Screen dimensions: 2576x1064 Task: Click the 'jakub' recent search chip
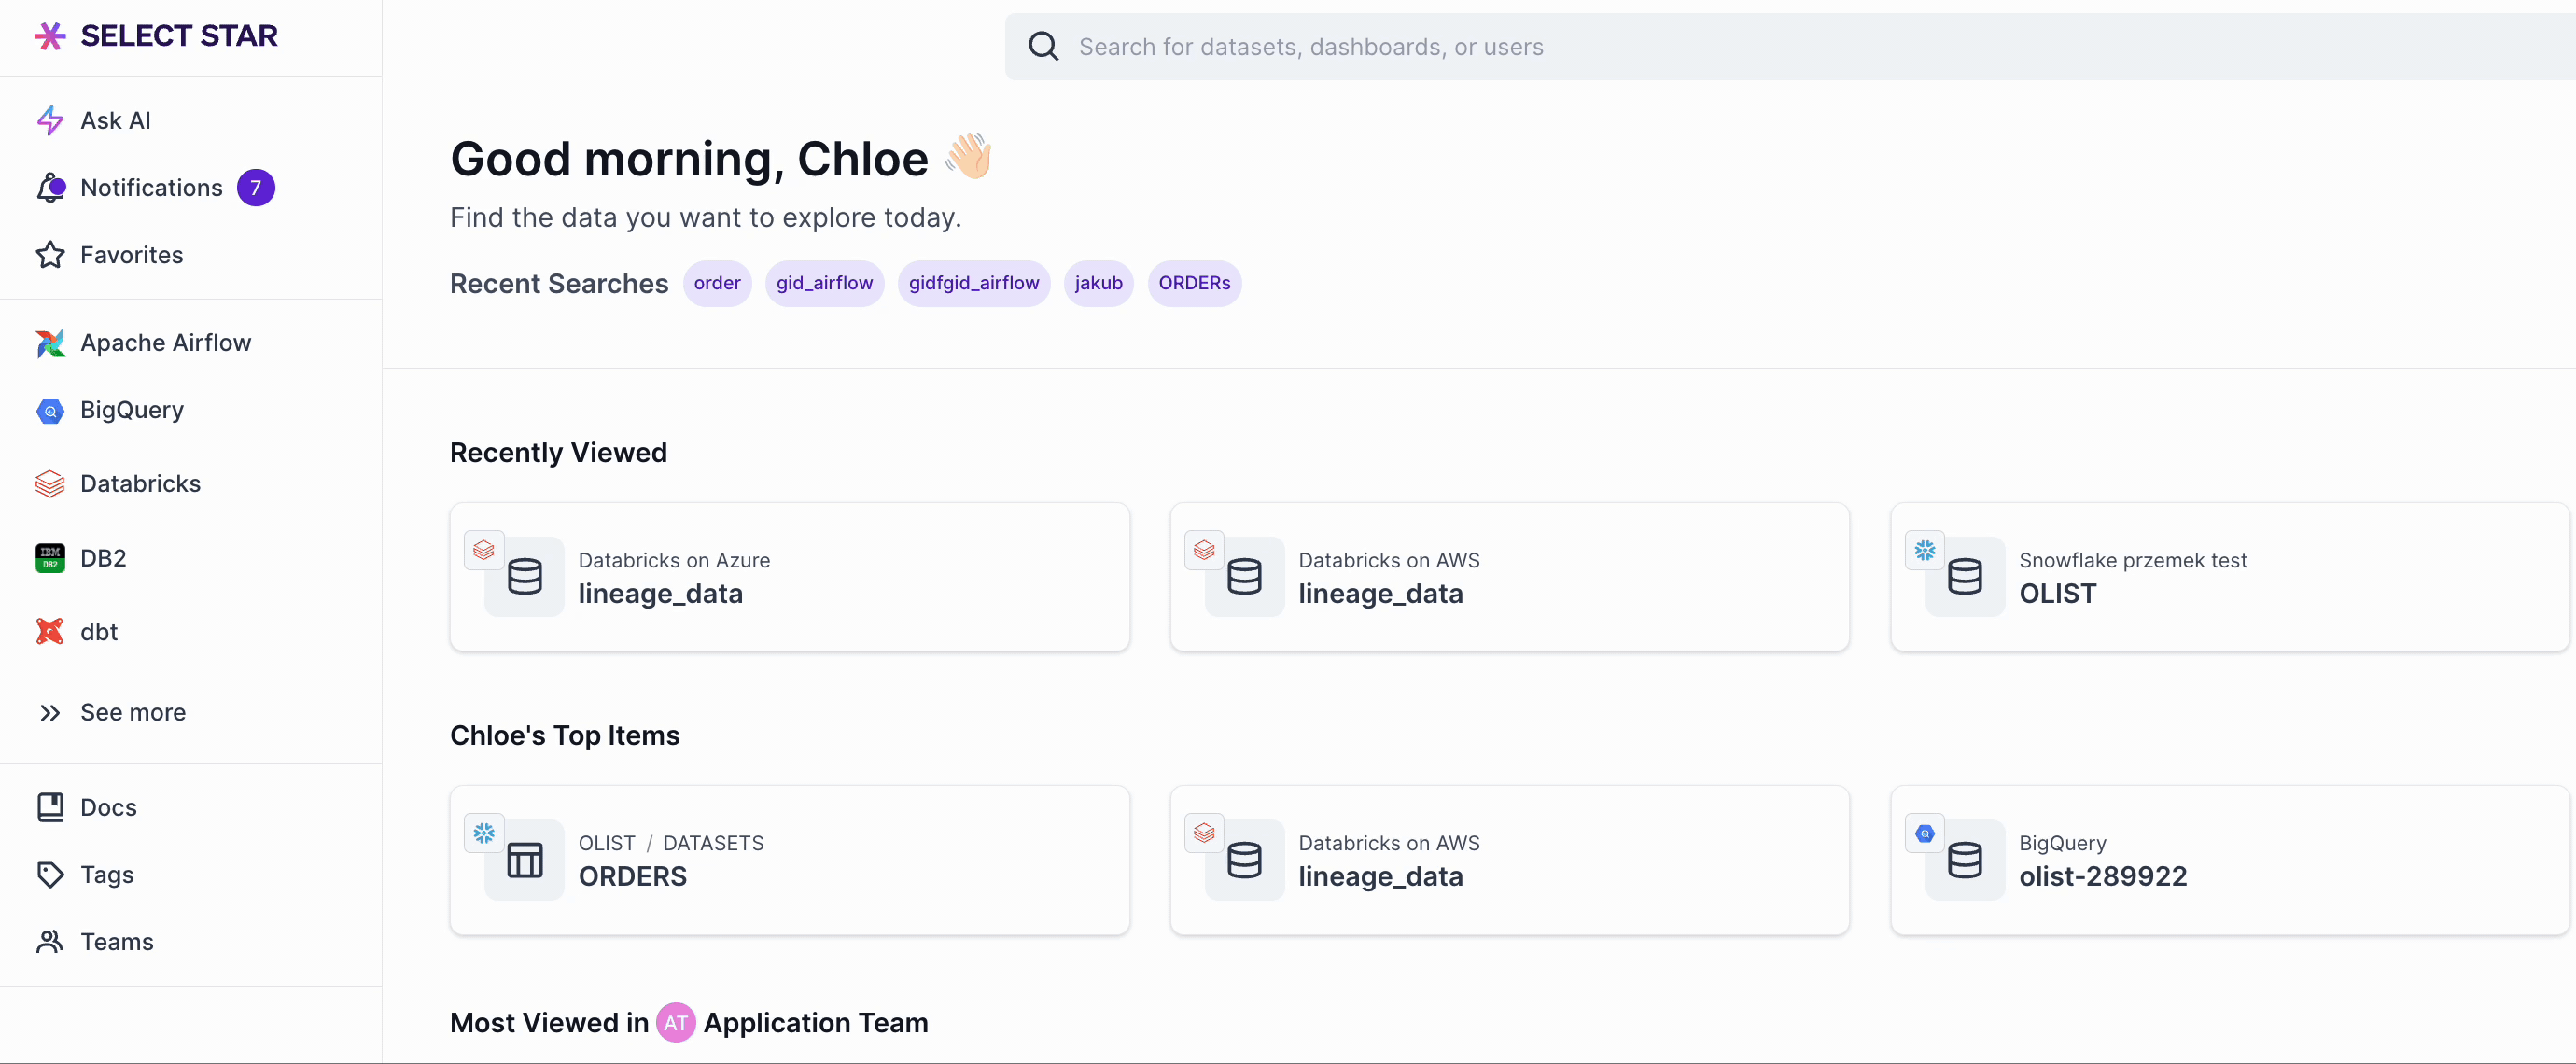point(1098,284)
